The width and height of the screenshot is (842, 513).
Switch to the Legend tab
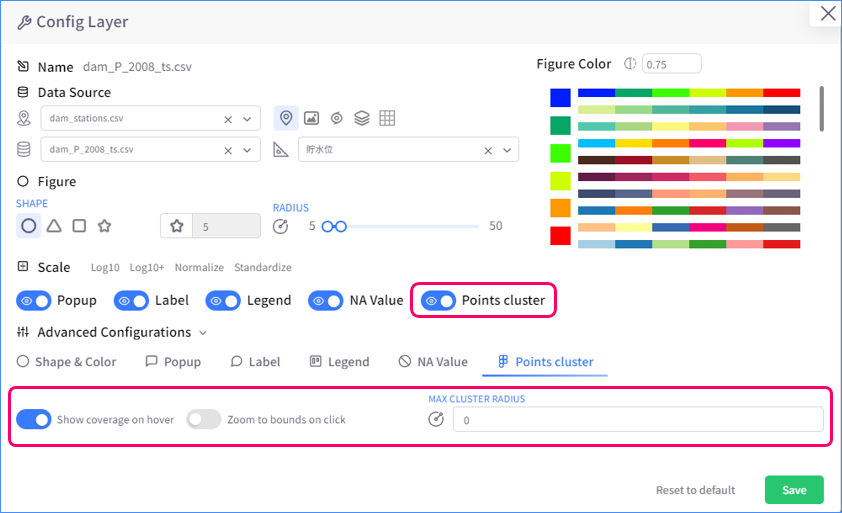tap(339, 362)
